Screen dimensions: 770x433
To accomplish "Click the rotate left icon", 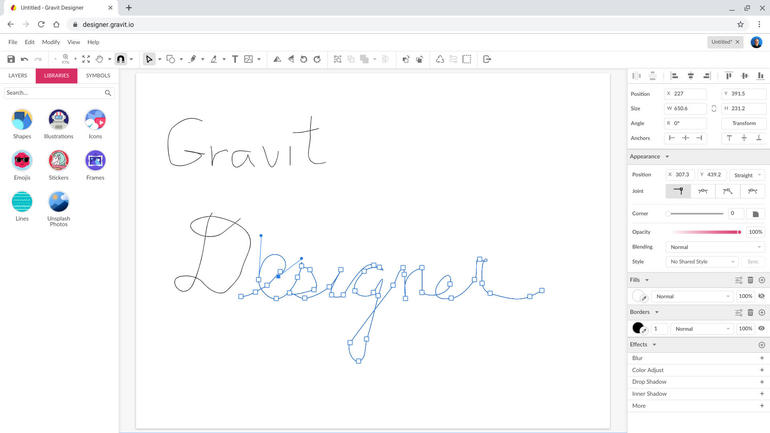I will click(303, 59).
